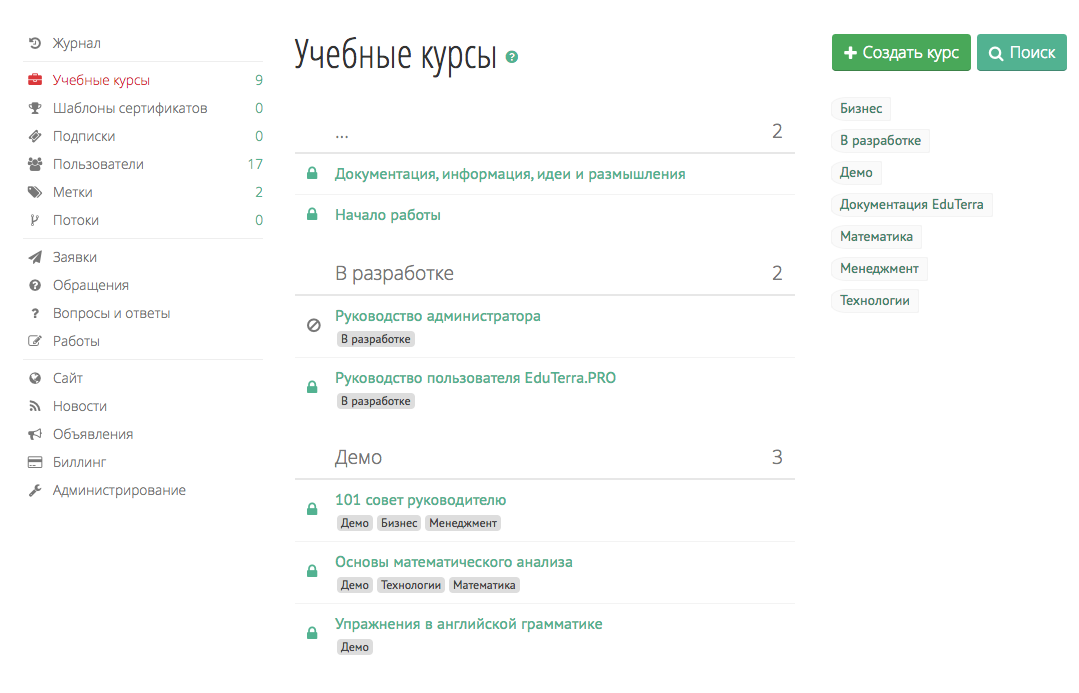Image resolution: width=1079 pixels, height=693 pixels.
Task: Click the Сайт globe icon
Action: 33,378
